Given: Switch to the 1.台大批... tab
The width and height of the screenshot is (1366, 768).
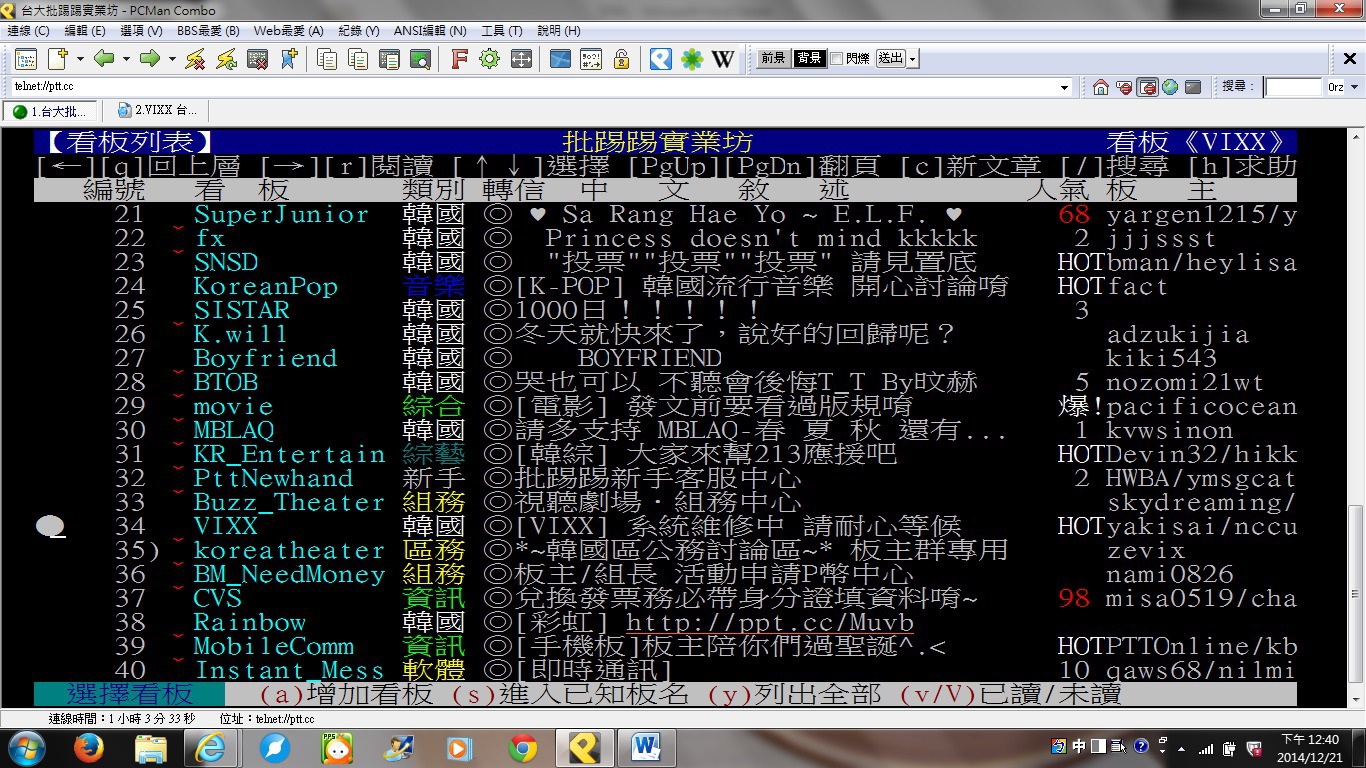Looking at the screenshot, I should point(51,110).
